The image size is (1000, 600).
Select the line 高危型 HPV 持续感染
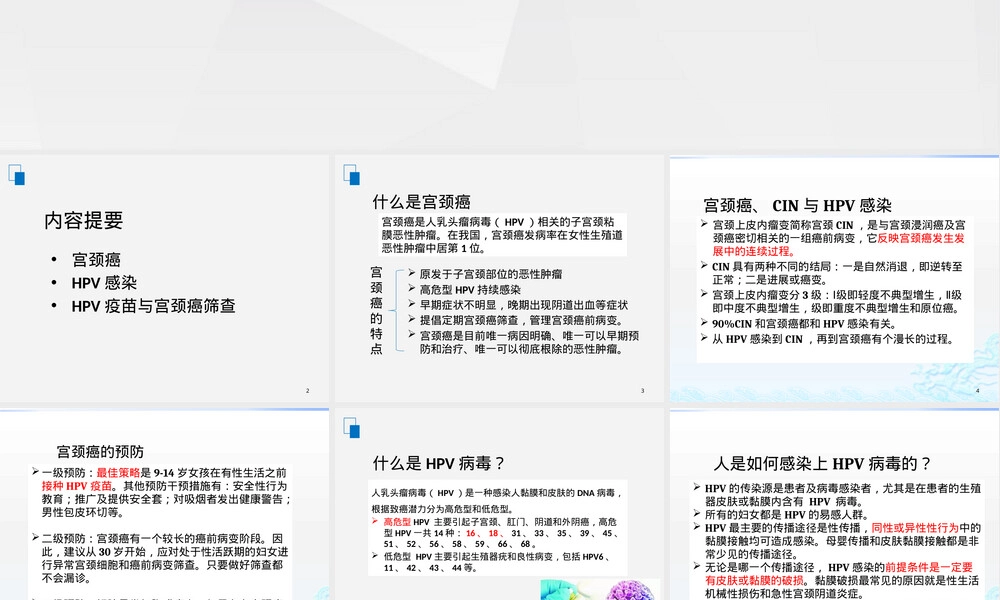click(x=470, y=289)
